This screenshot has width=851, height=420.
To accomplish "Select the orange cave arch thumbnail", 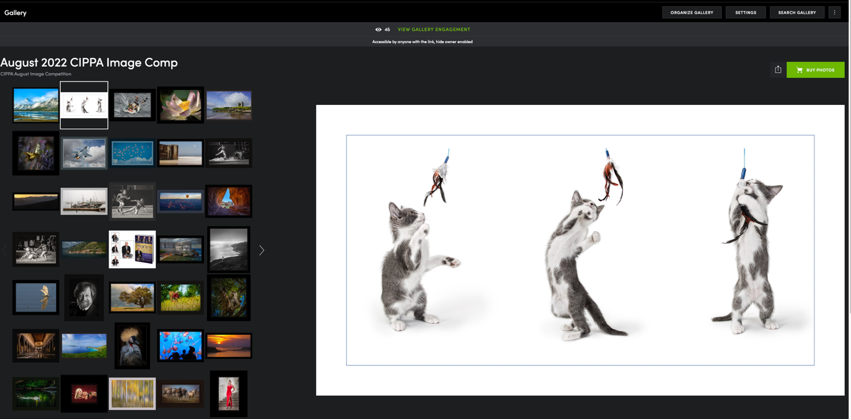I will pyautogui.click(x=228, y=201).
